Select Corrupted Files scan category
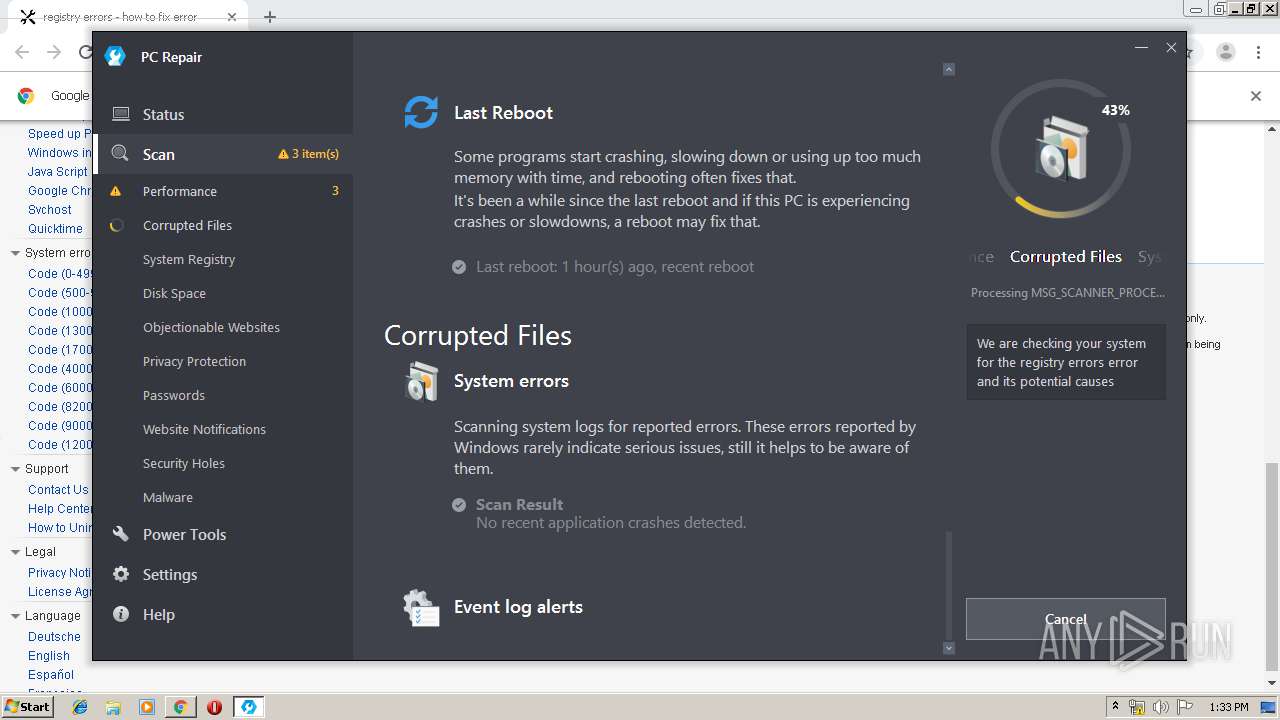Screen dimensions: 1280x720 (x=223, y=225)
